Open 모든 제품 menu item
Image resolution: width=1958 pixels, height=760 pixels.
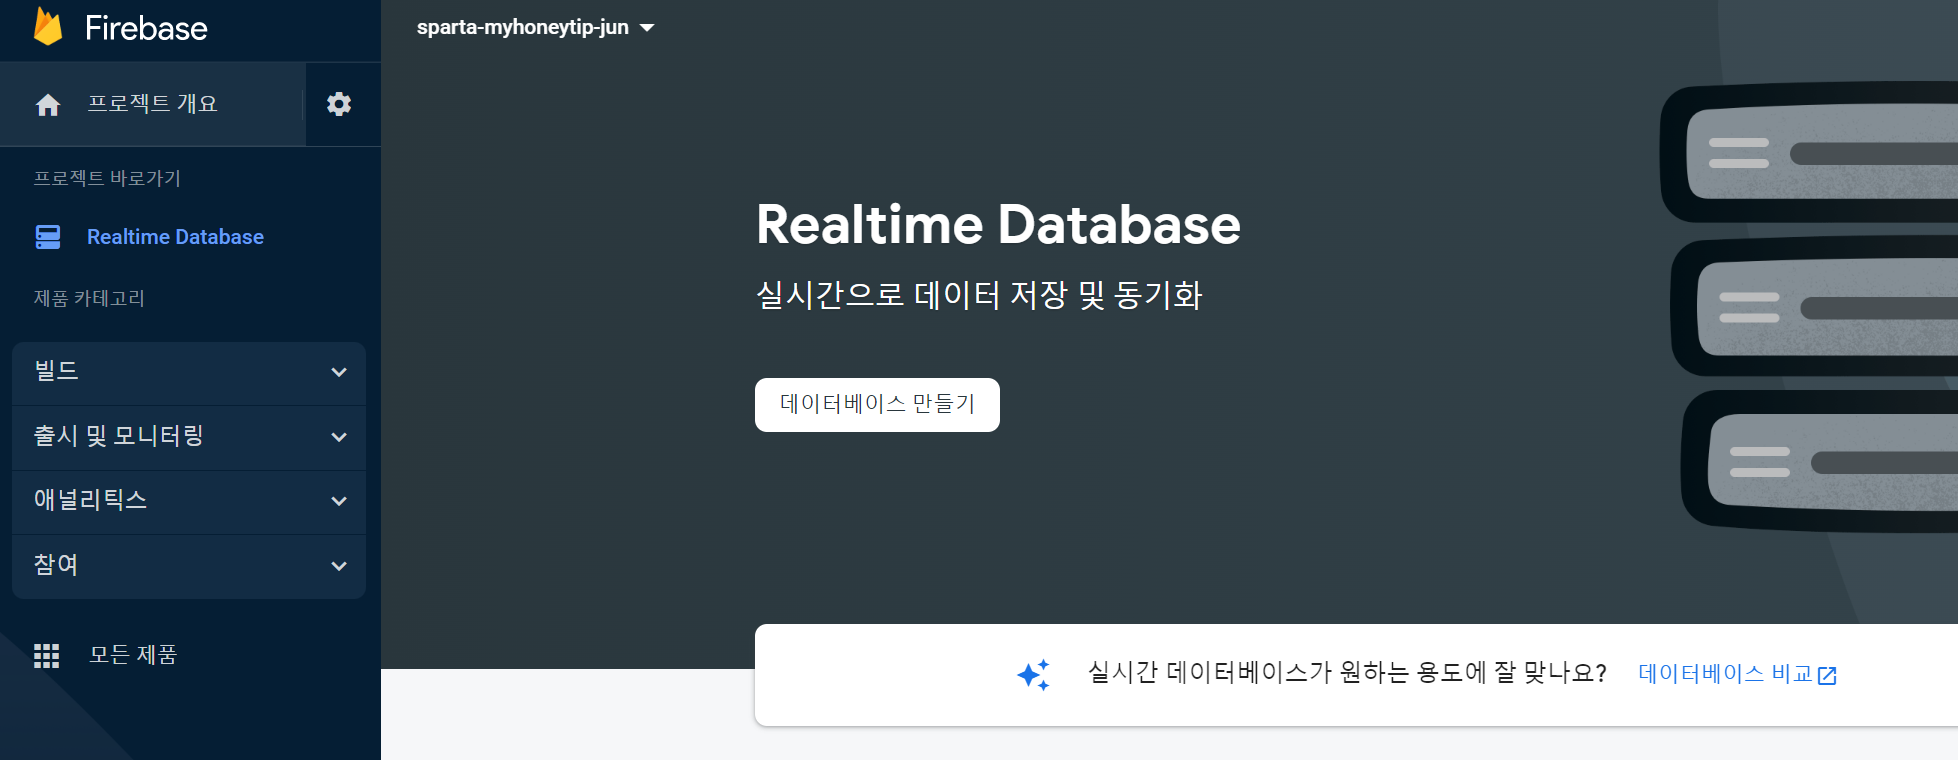tap(133, 655)
